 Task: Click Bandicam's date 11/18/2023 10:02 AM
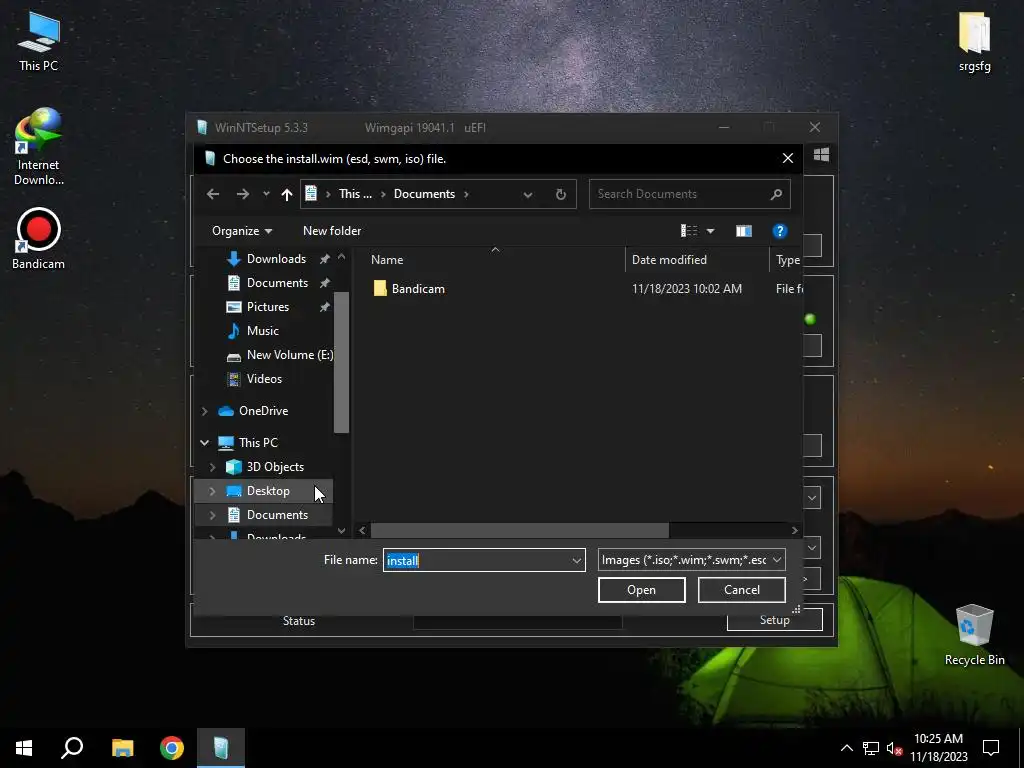(686, 289)
